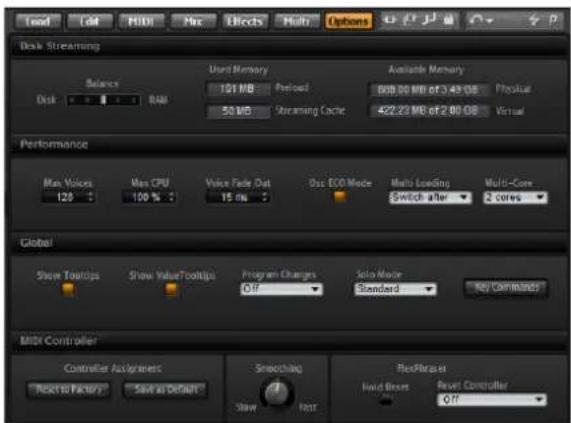Toggle the FlexPhraser Hold Reset button
Image resolution: width=571 pixels, height=423 pixels.
tap(386, 401)
